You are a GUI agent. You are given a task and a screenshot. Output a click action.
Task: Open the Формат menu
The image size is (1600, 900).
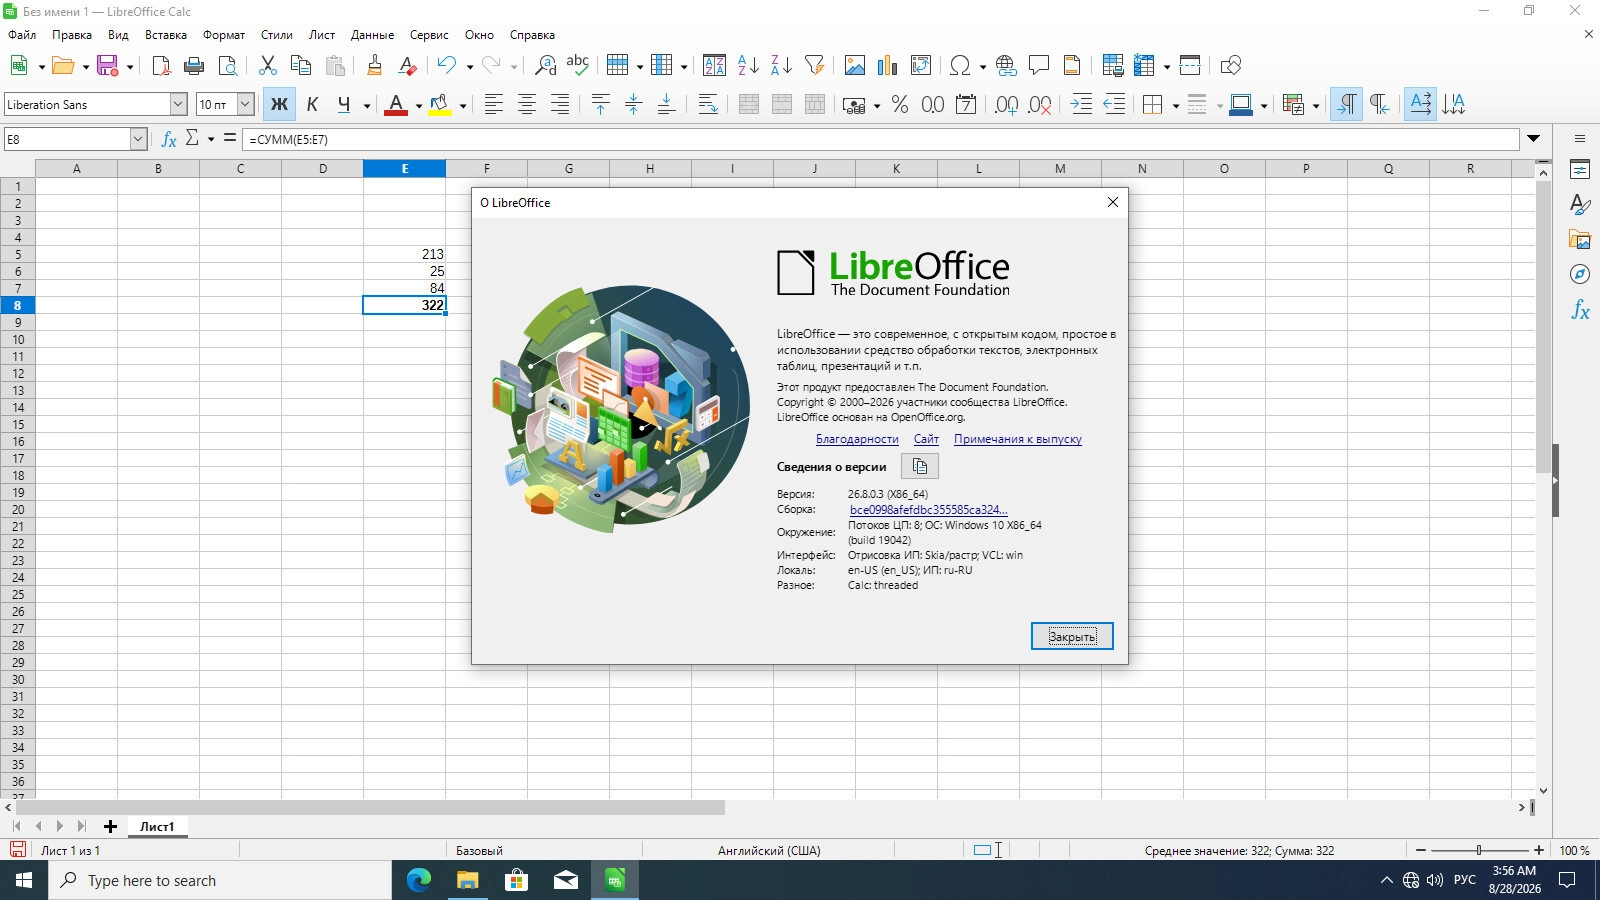224,35
